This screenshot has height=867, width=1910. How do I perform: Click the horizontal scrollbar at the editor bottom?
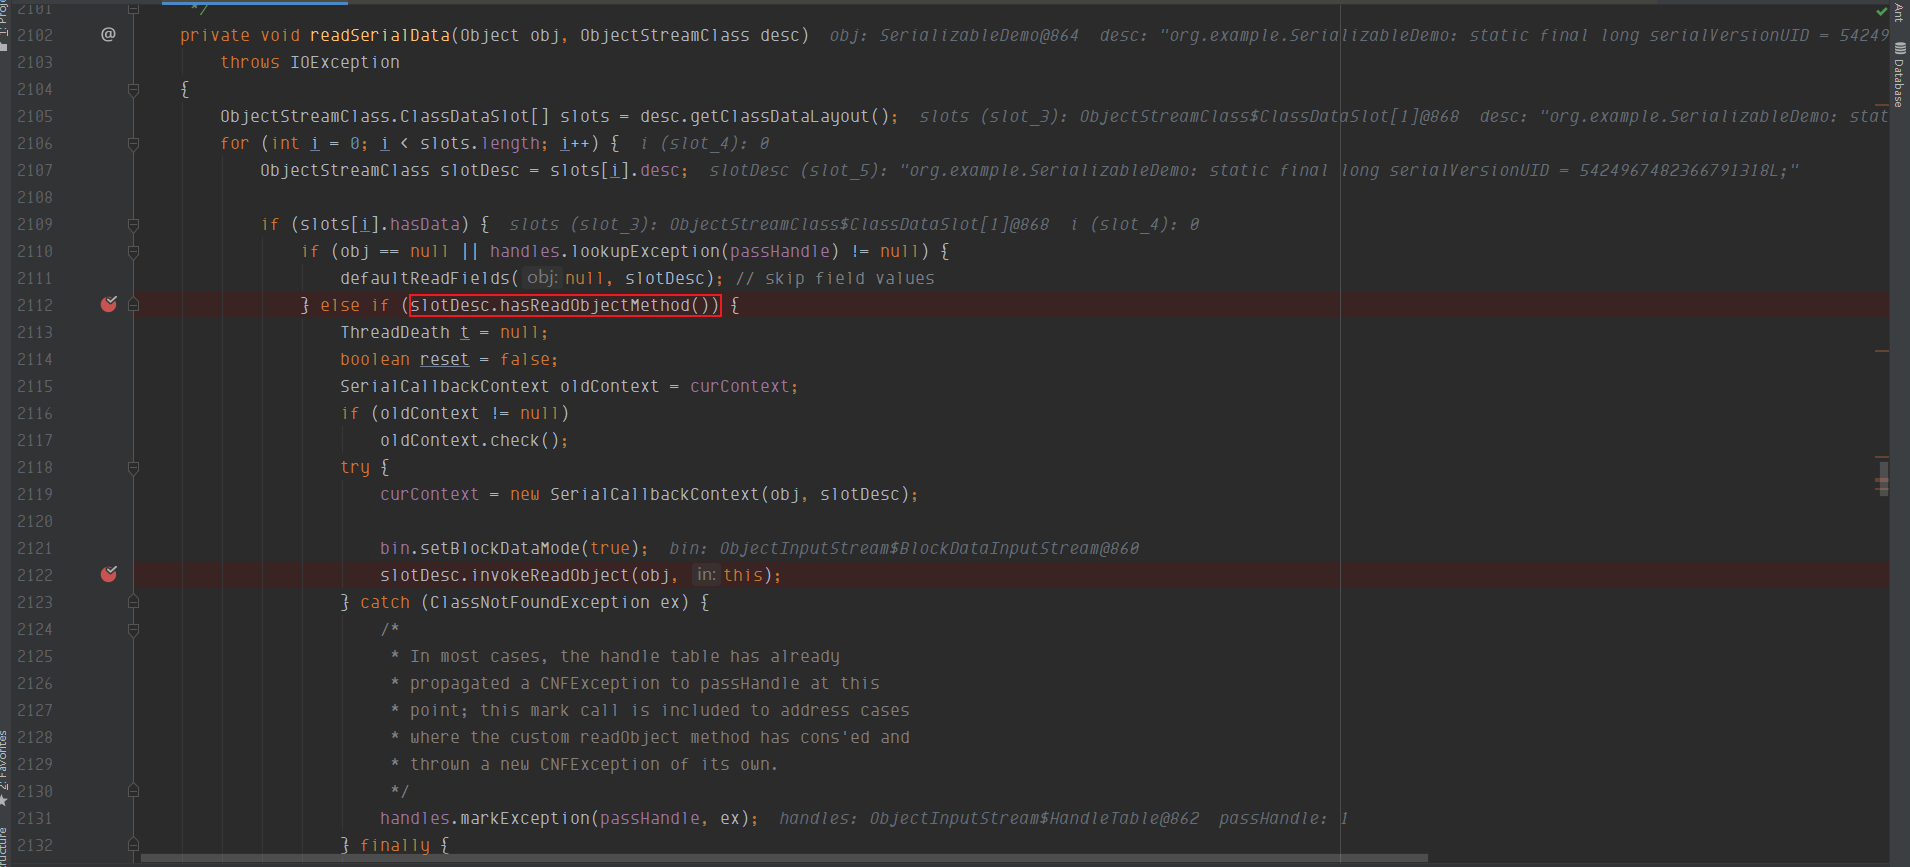(783, 858)
